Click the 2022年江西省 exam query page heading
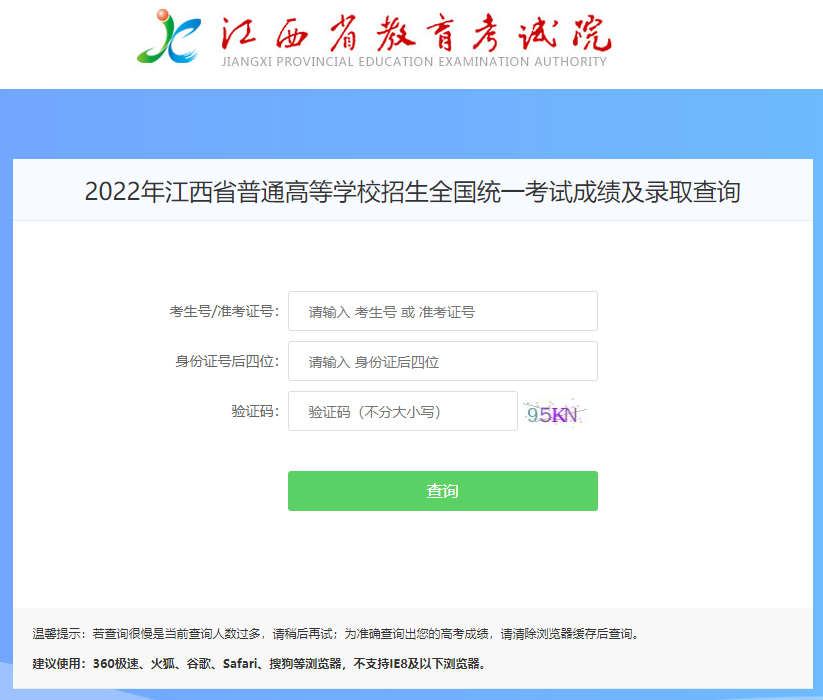 click(413, 191)
